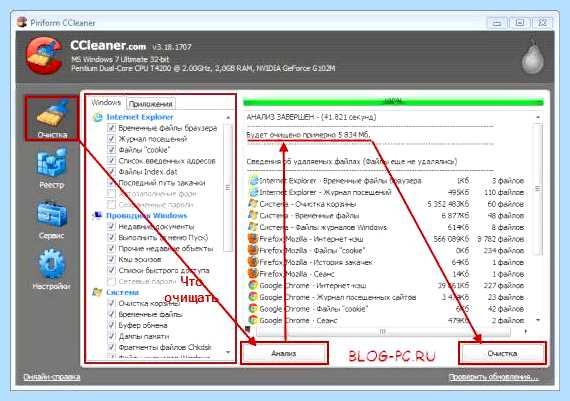Click IE icon for Журнал посещений result
The height and width of the screenshot is (401, 570).
253,192
